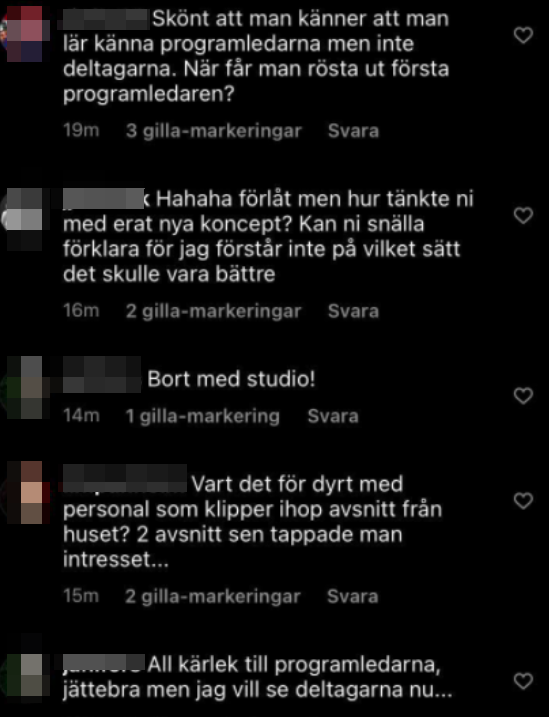Open avatar of the first commenter
549x717 pixels.
point(24,33)
